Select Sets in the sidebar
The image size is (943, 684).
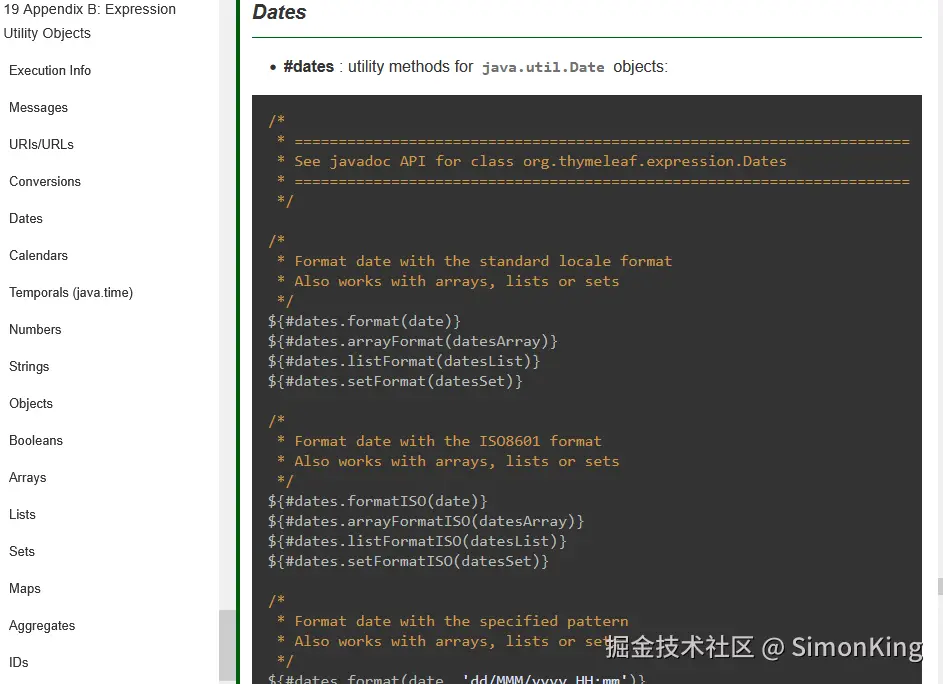click(22, 552)
